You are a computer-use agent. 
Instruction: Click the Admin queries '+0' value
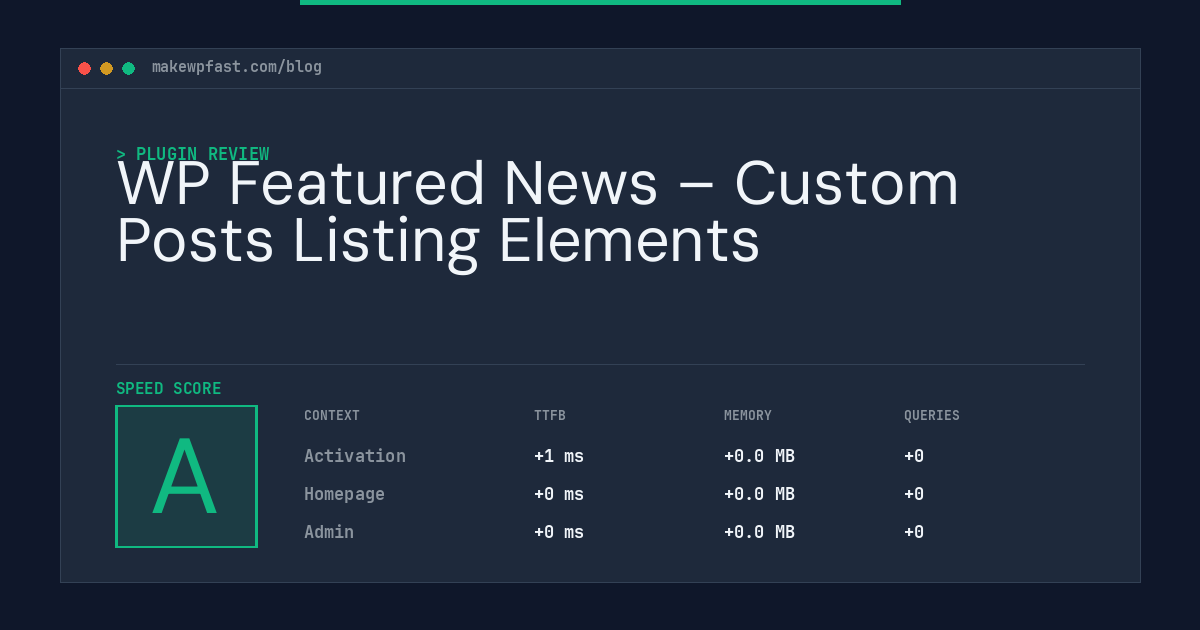(914, 532)
